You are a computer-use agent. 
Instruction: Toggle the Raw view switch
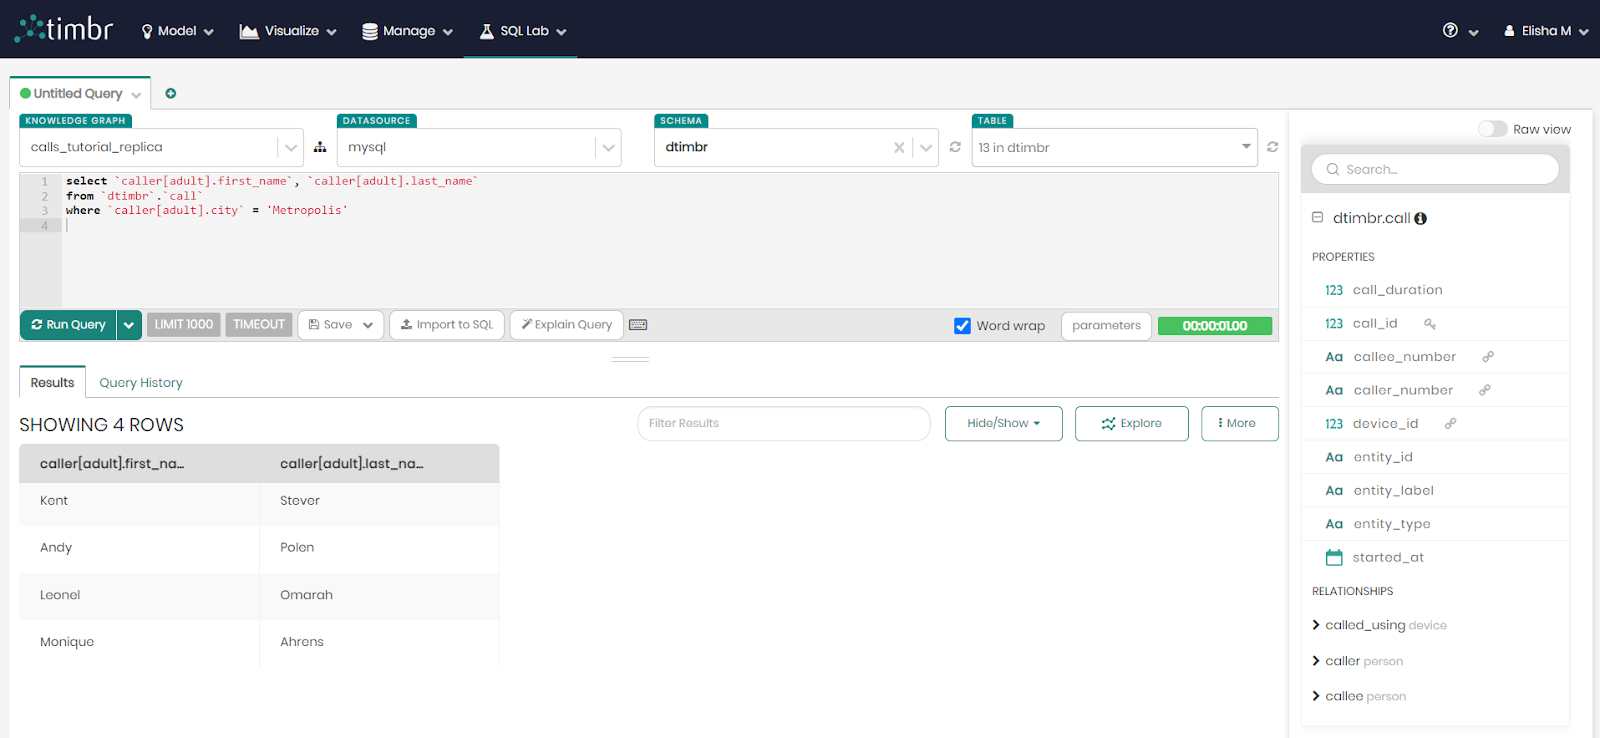tap(1492, 129)
